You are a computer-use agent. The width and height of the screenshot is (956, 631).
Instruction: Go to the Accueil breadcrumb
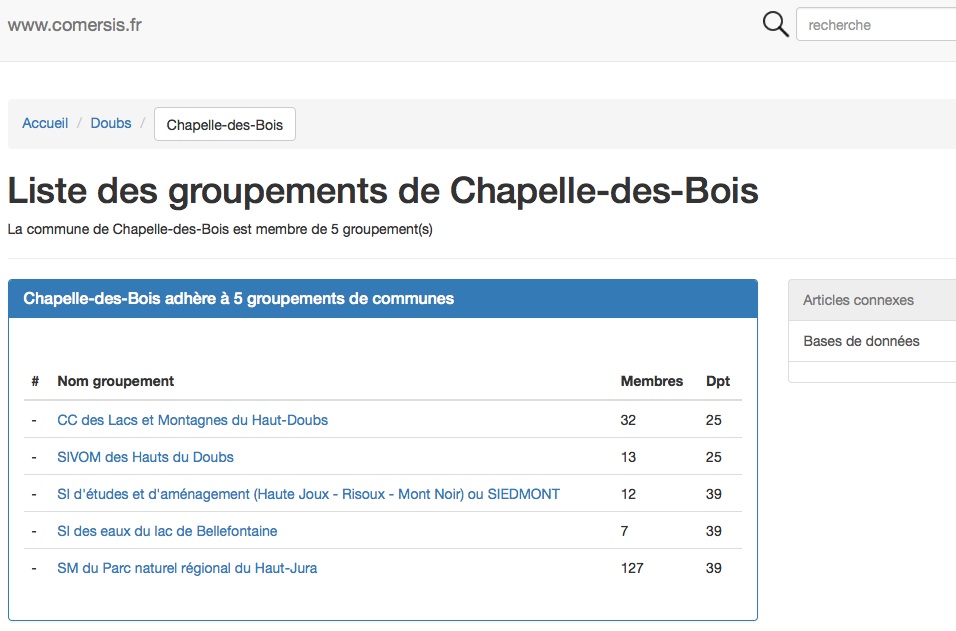click(x=45, y=123)
